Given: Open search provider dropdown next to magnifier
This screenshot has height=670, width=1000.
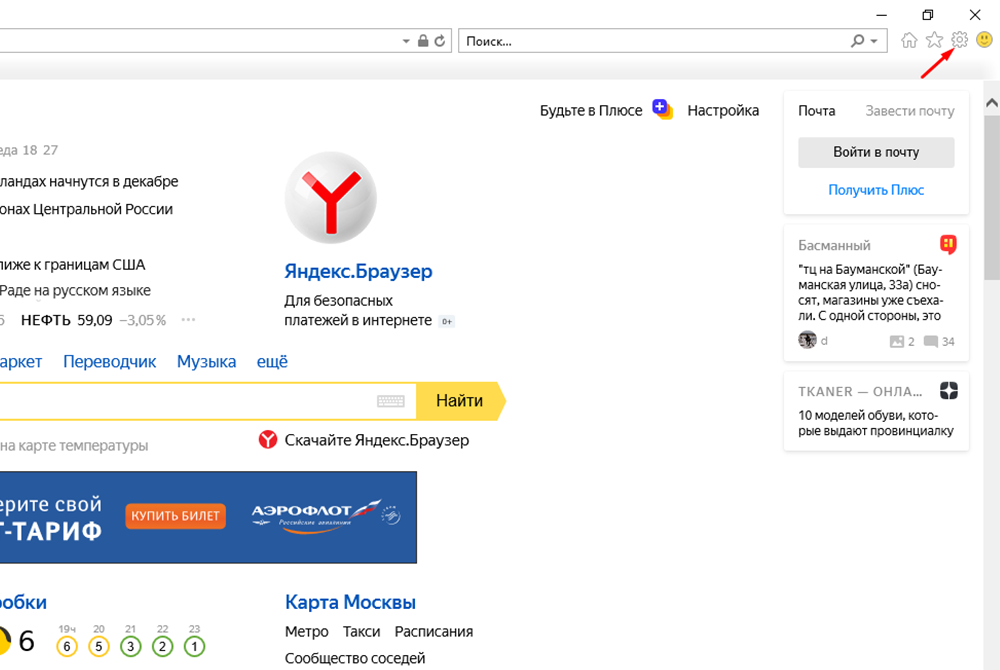Looking at the screenshot, I should tap(875, 41).
